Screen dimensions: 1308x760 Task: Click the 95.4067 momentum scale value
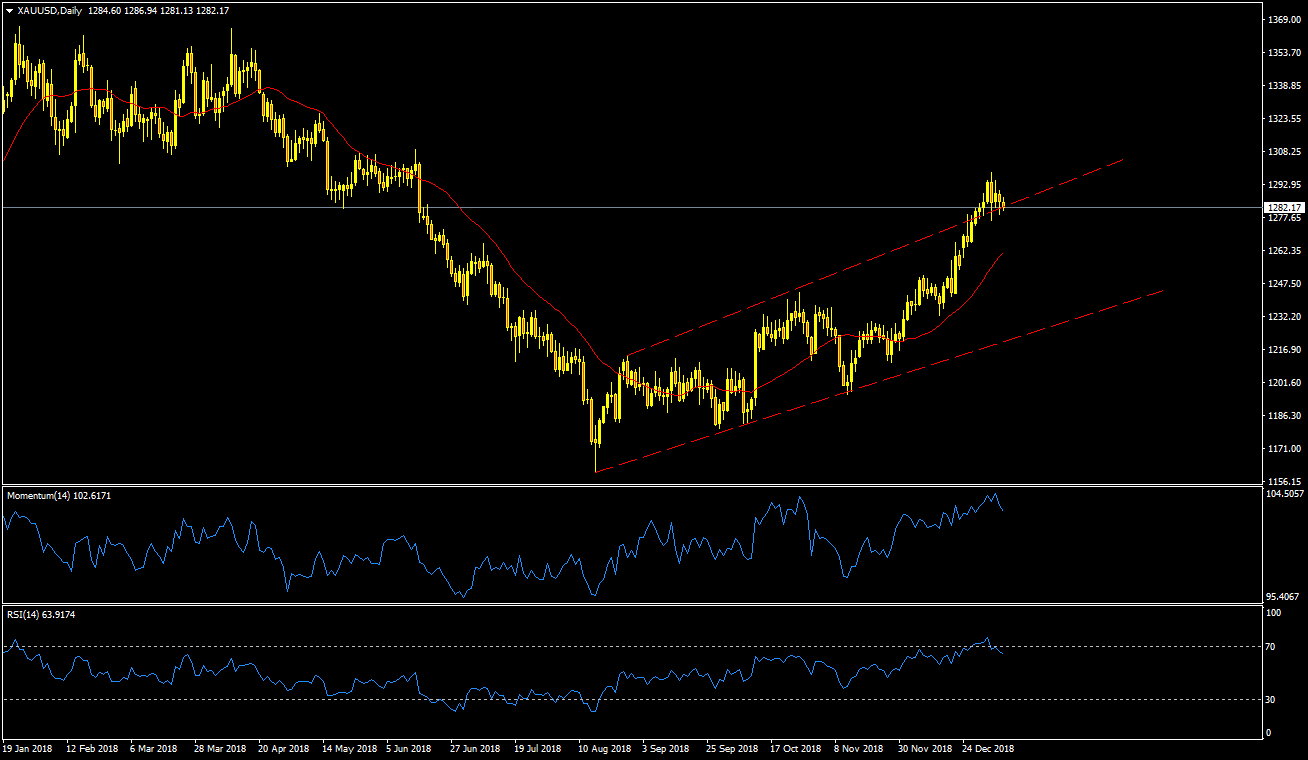1282,596
